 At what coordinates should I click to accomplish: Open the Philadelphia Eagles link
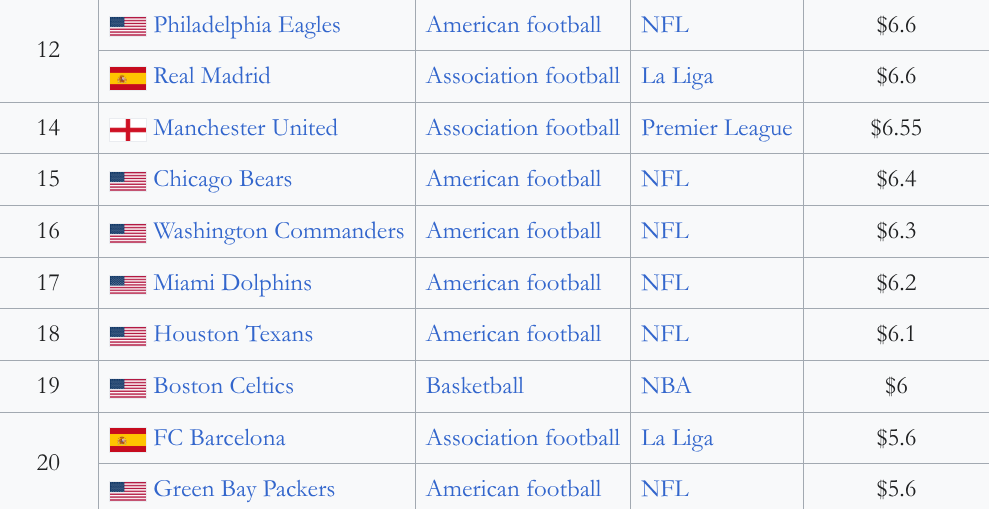tap(247, 25)
